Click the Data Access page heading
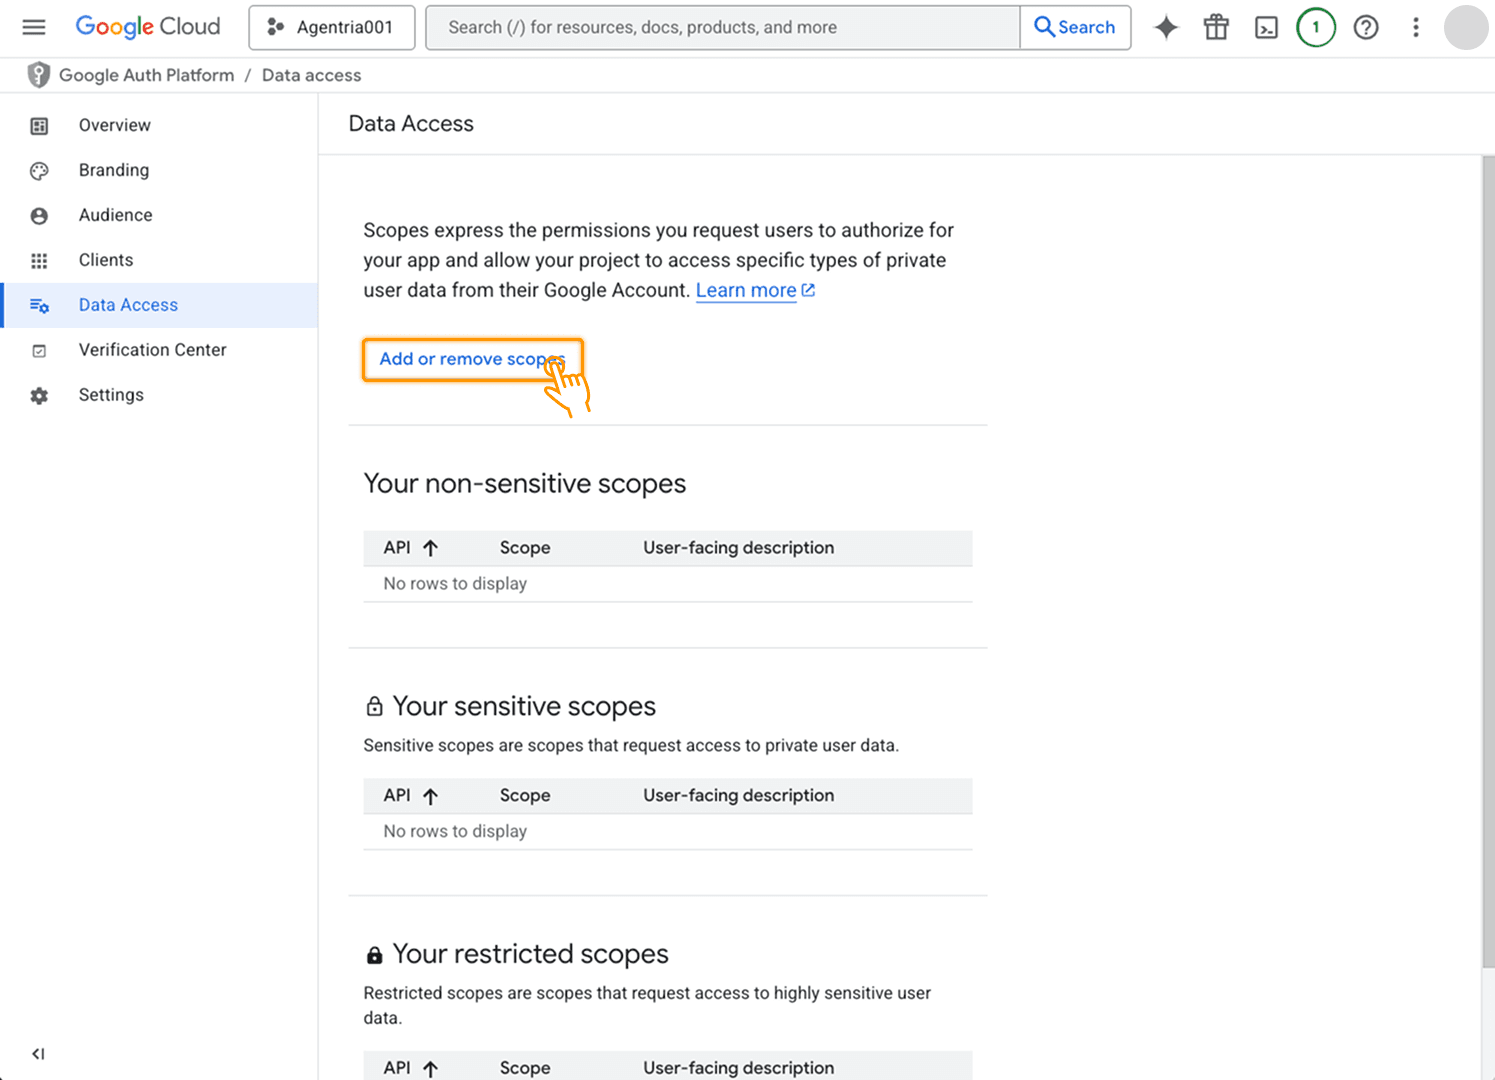Viewport: 1495px width, 1080px height. [411, 124]
